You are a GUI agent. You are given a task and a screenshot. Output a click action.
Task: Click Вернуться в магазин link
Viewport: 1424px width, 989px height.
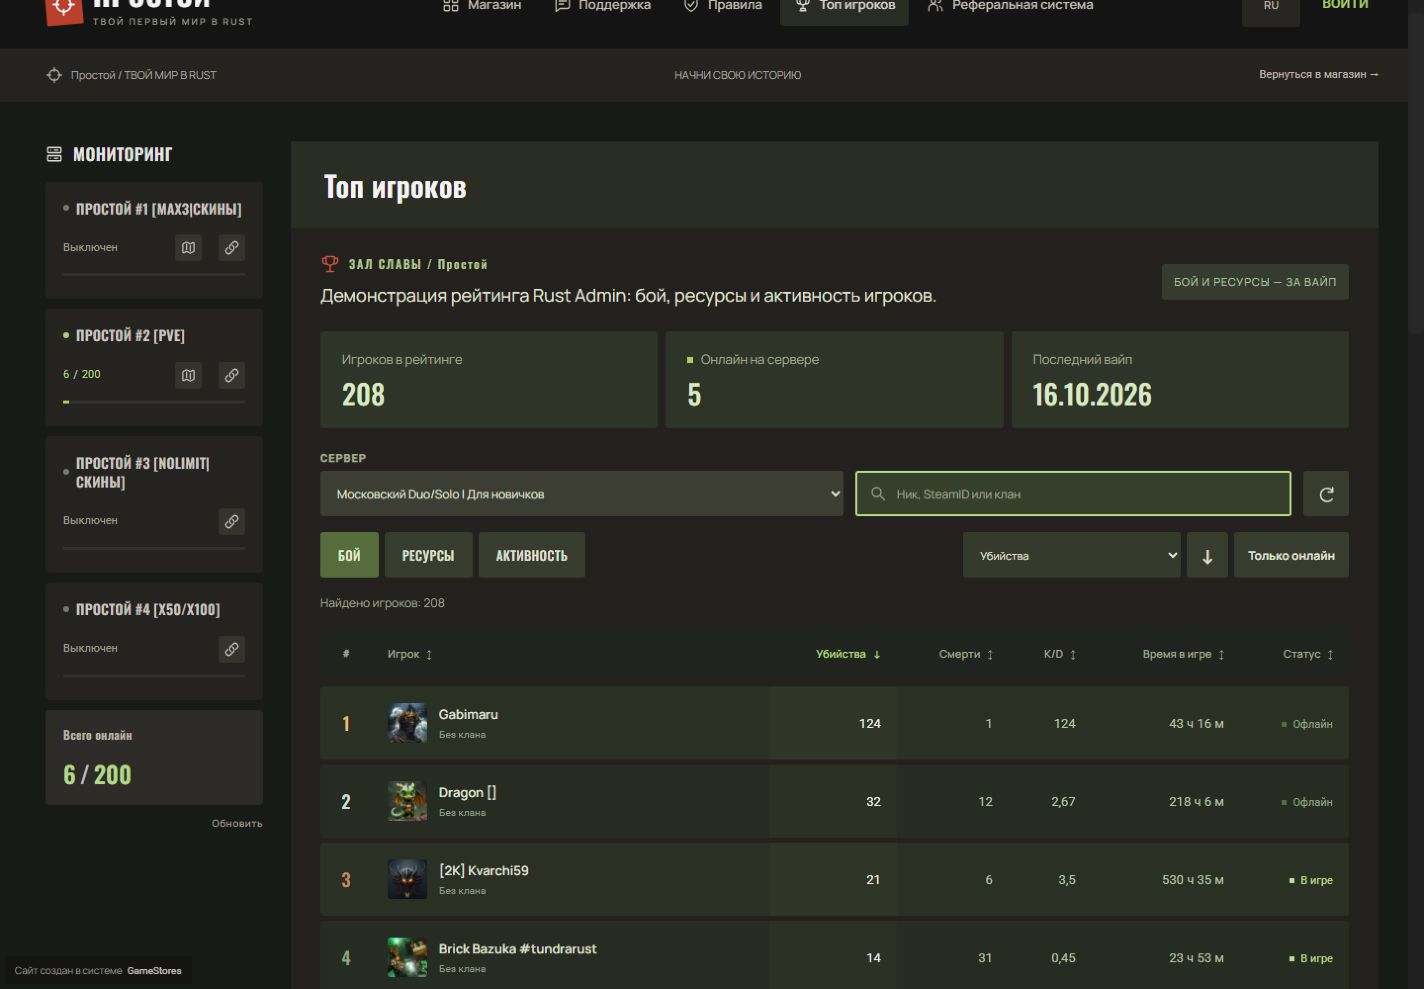tap(1319, 75)
